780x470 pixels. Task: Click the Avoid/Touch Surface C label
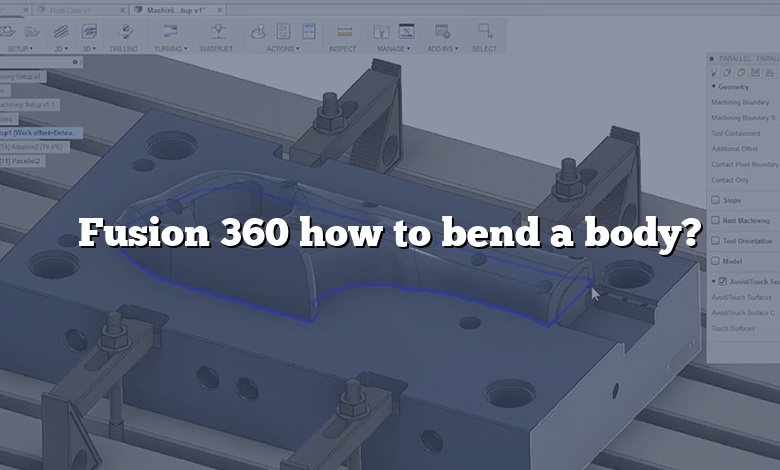[743, 313]
